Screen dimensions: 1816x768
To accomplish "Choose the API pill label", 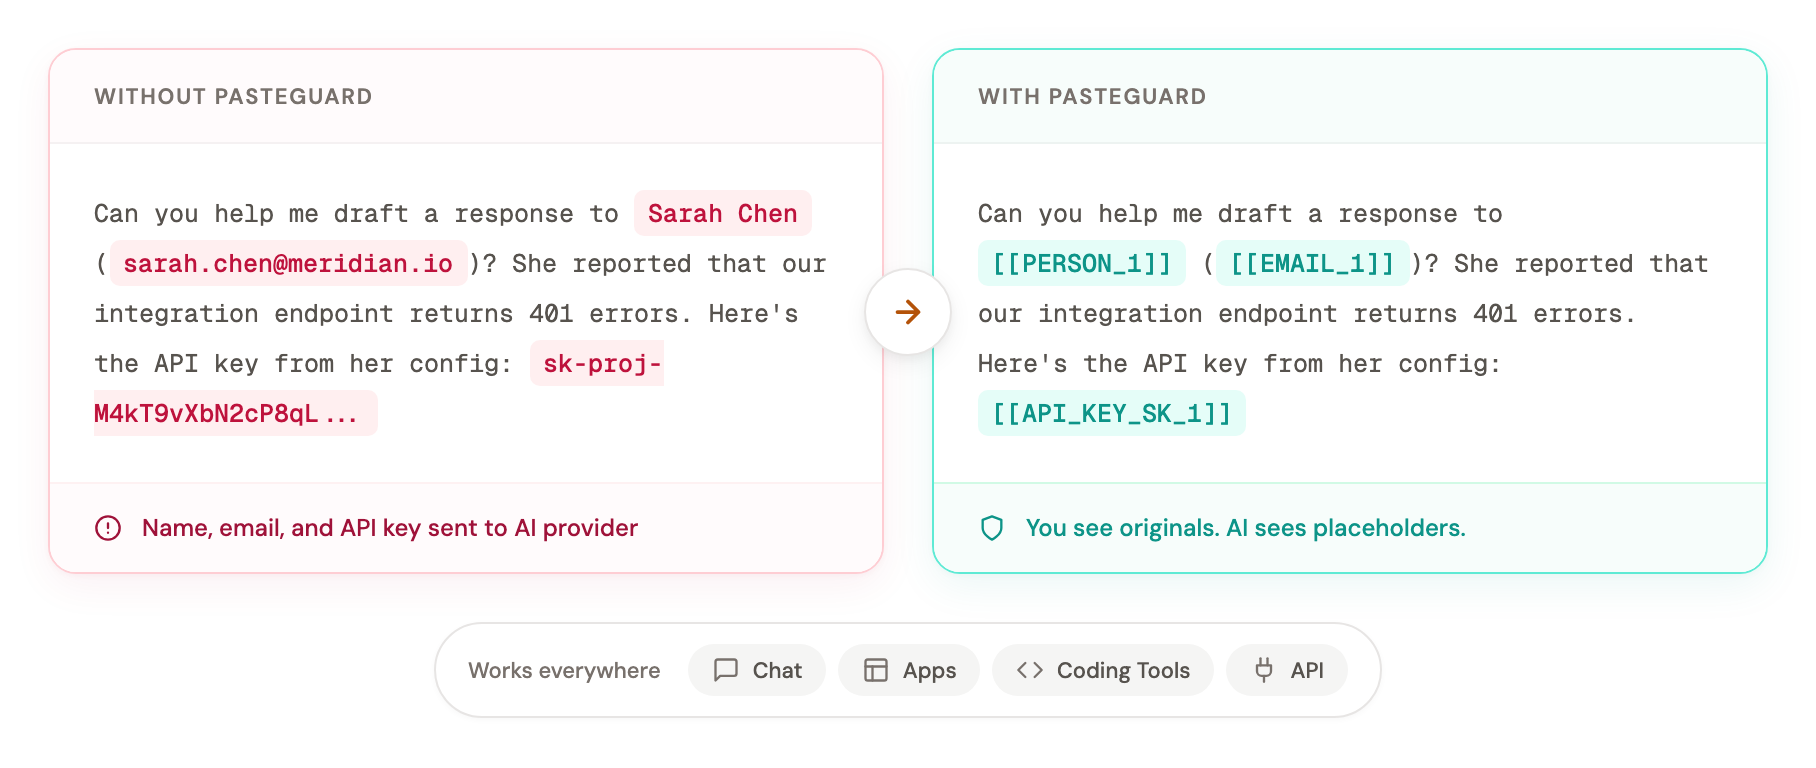I will click(1307, 670).
